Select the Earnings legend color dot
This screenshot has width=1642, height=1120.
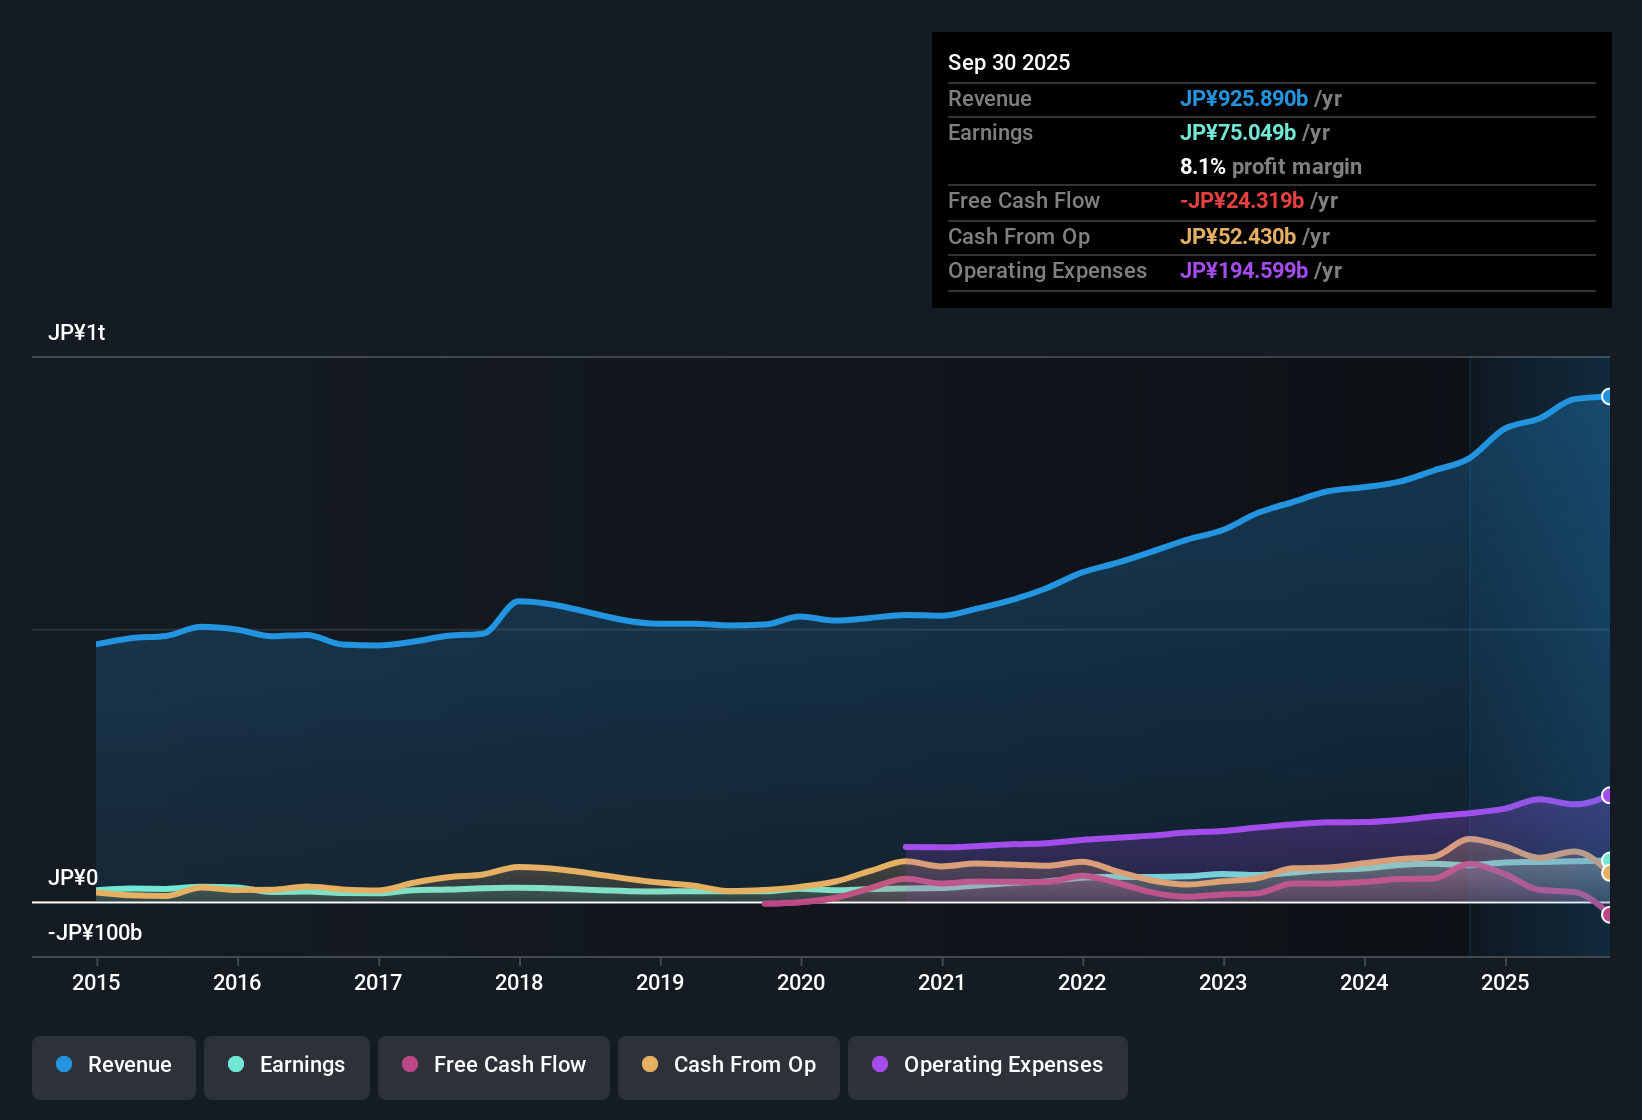pos(236,1065)
